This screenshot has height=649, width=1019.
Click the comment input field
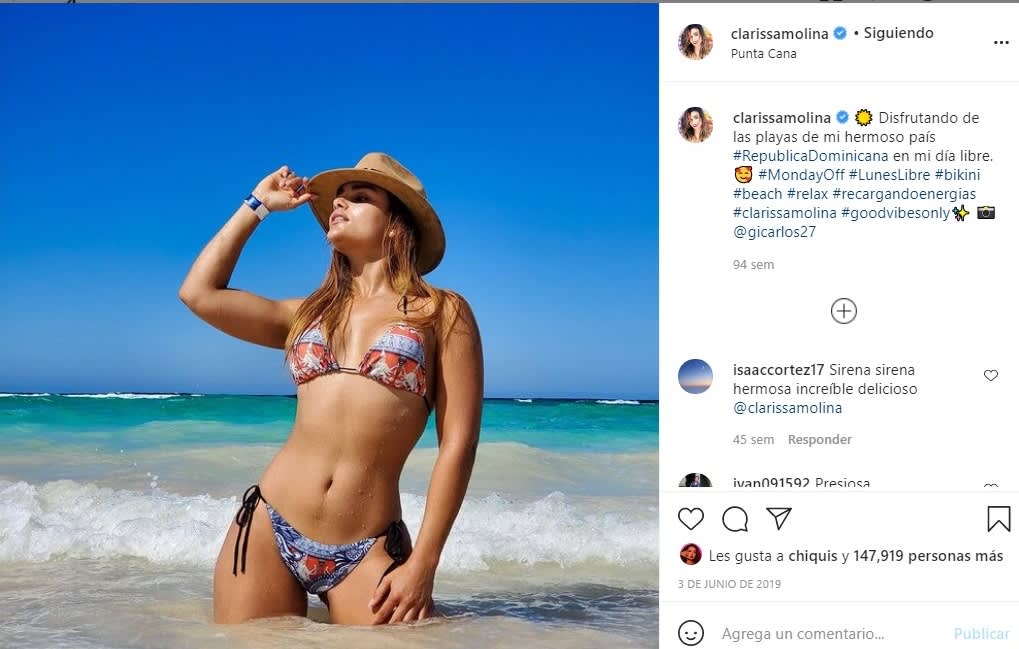830,634
